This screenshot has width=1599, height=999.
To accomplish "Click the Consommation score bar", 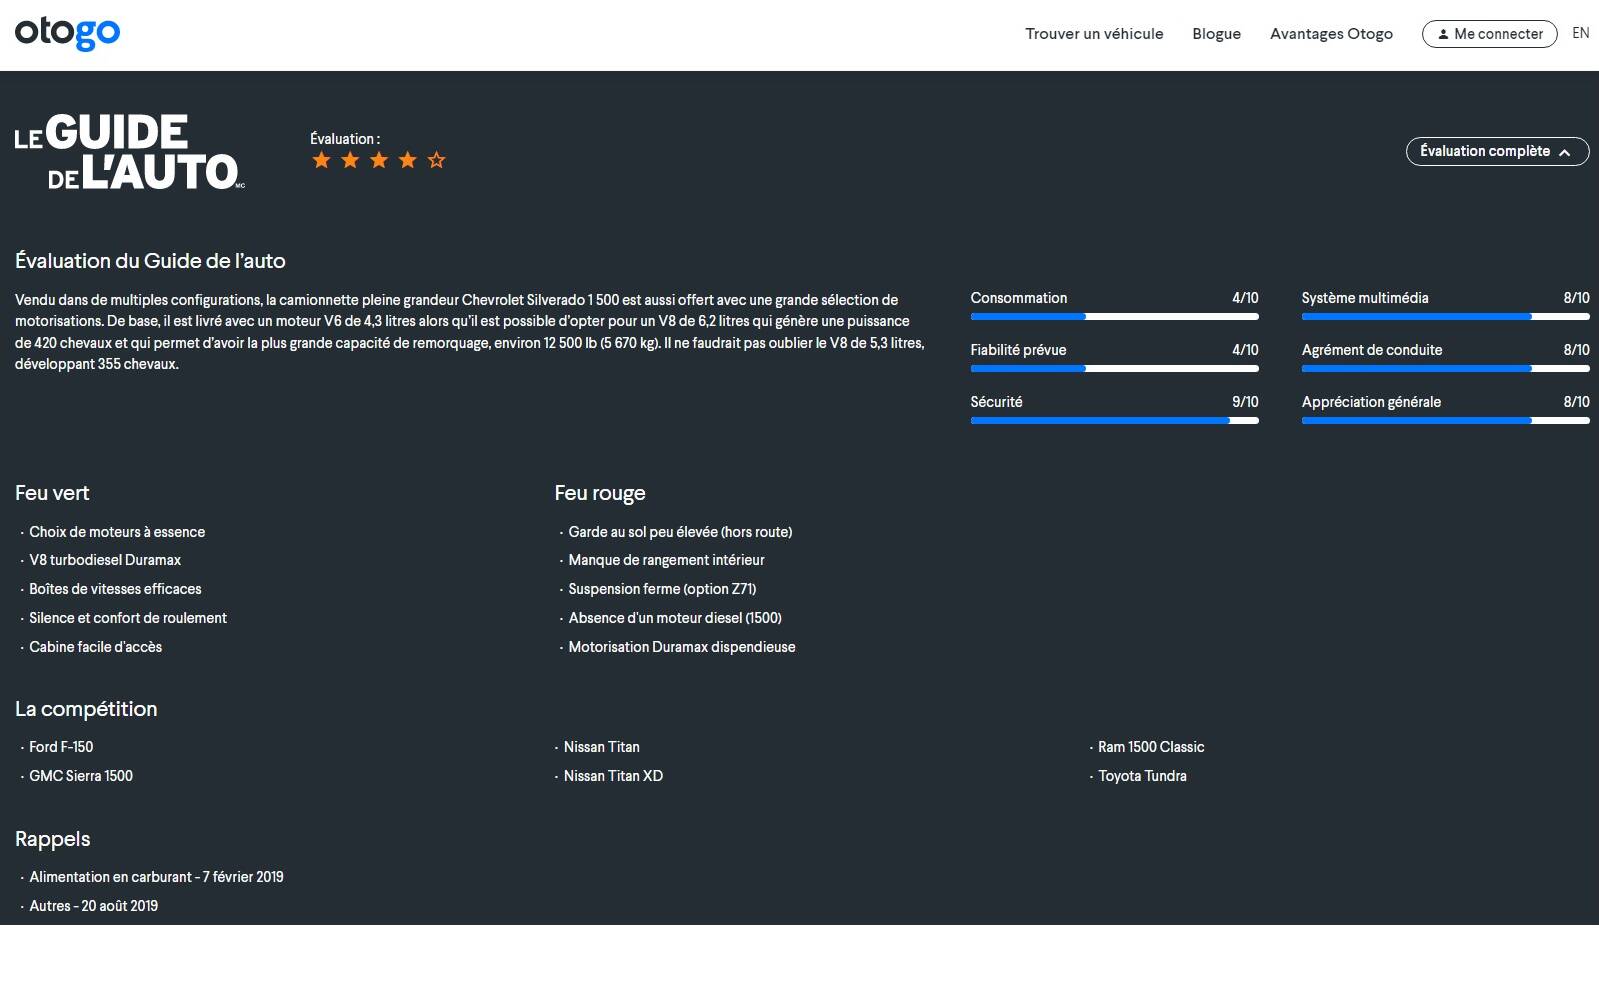I will pyautogui.click(x=1114, y=317).
